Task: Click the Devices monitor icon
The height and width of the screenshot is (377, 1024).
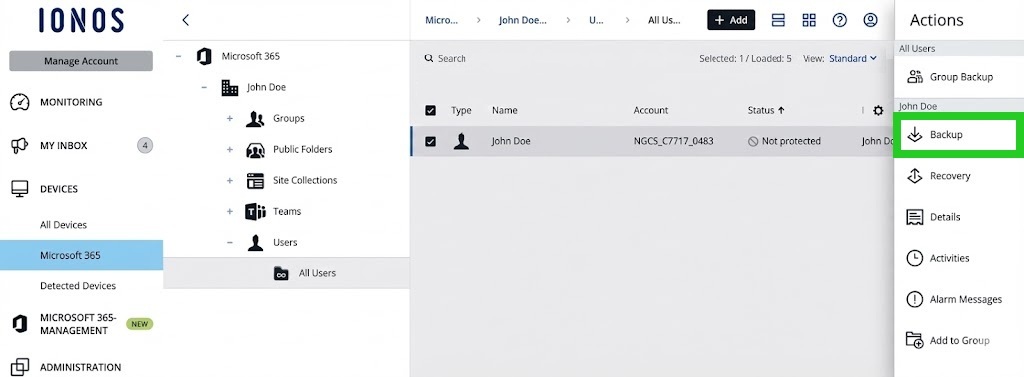Action: pos(20,189)
